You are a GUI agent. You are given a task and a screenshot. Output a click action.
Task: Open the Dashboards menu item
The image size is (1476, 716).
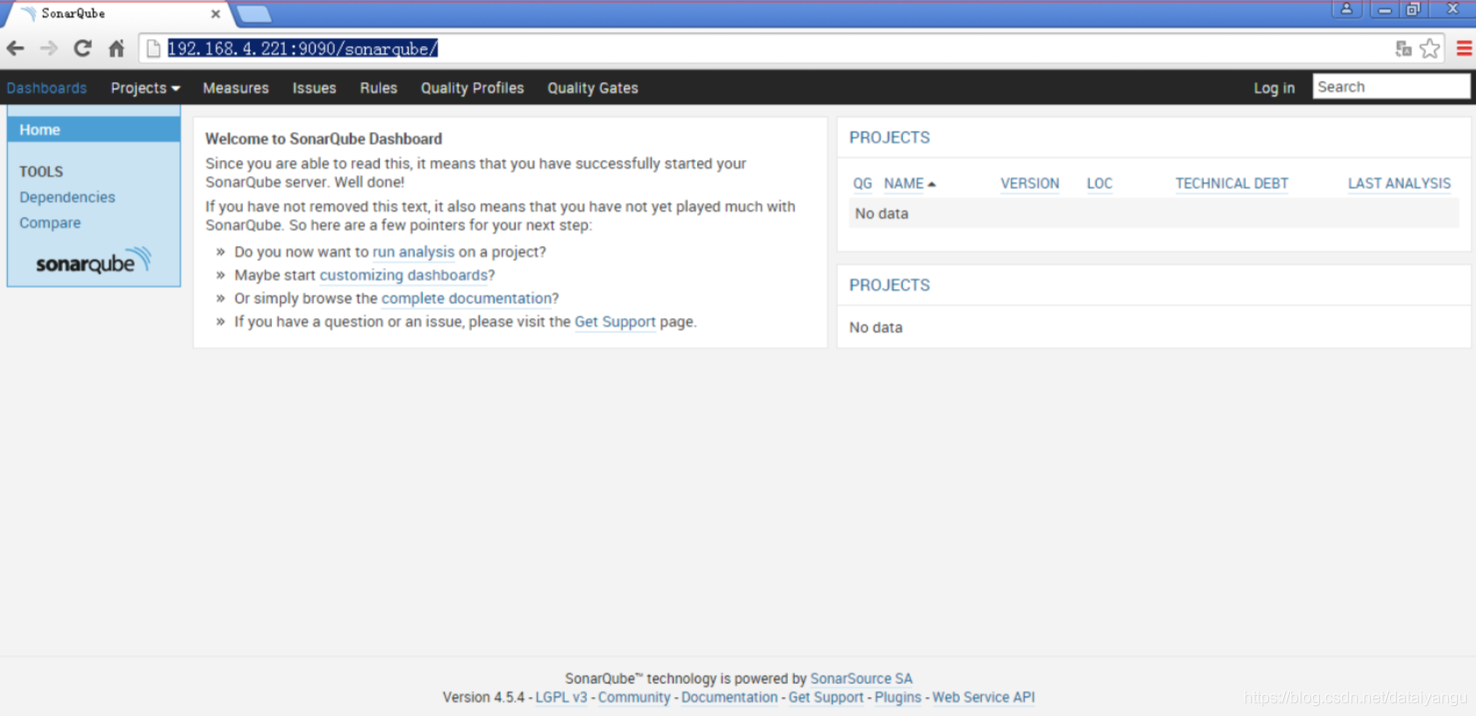(47, 88)
